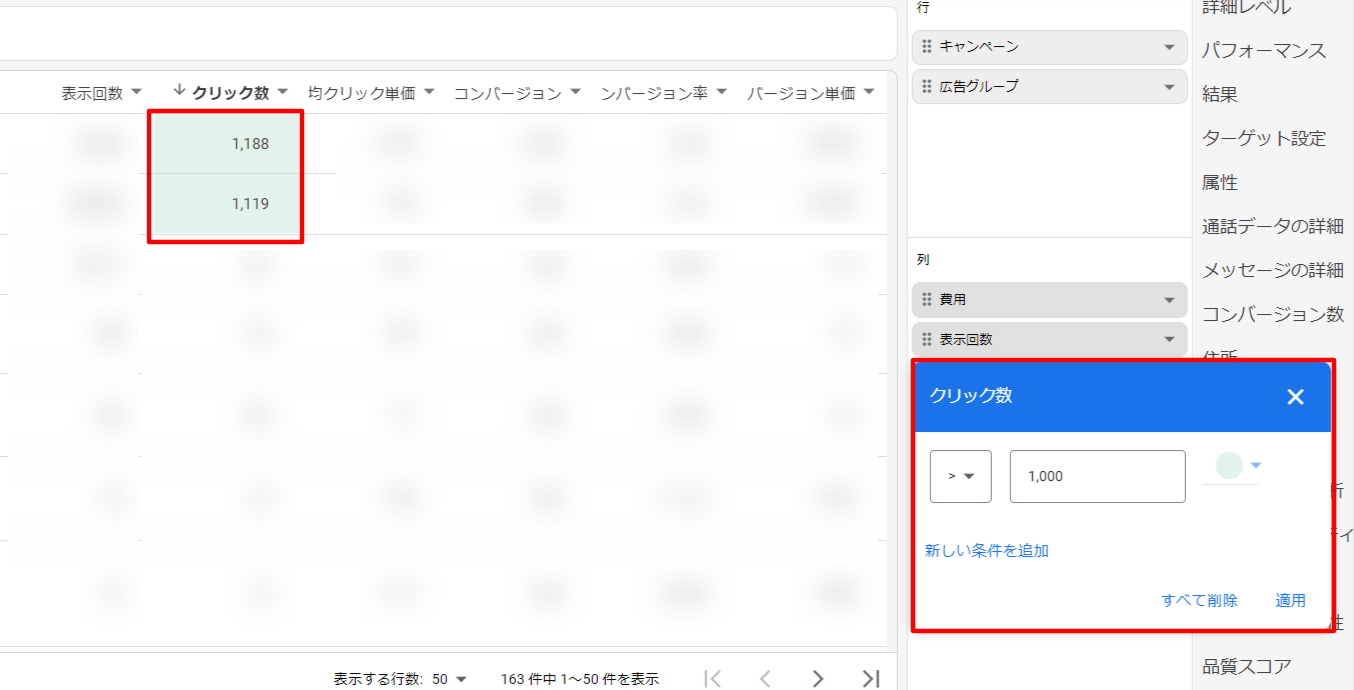Go to the first page of results

[x=712, y=679]
